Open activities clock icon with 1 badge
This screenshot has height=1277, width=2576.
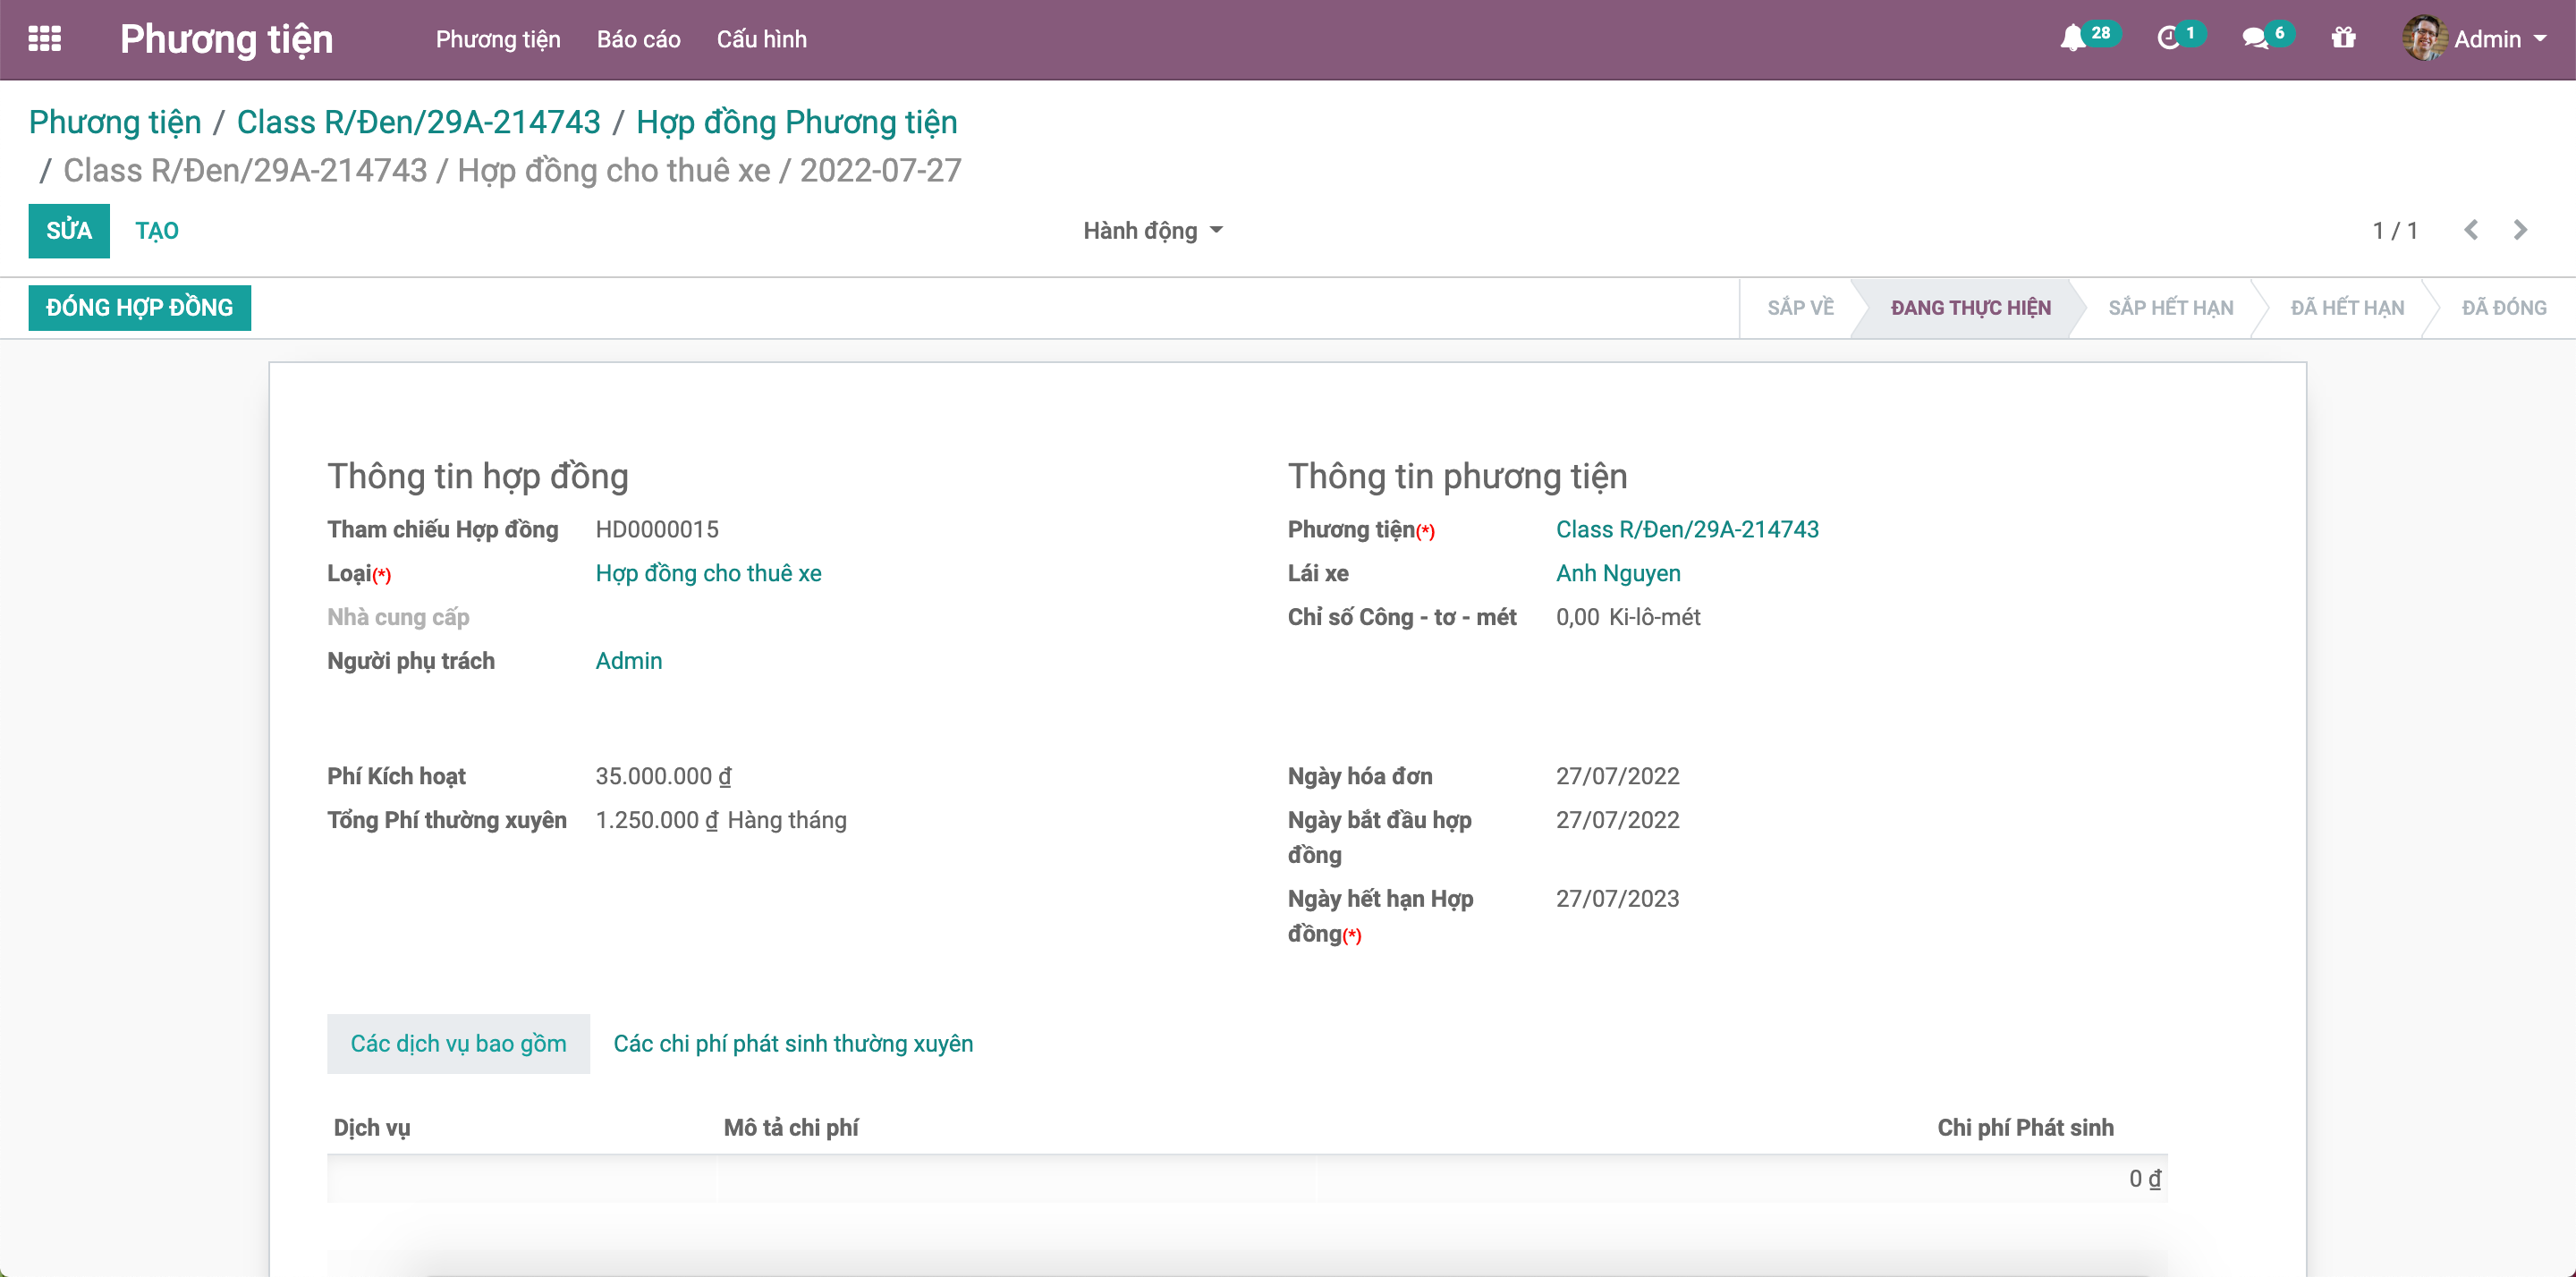click(x=2179, y=38)
